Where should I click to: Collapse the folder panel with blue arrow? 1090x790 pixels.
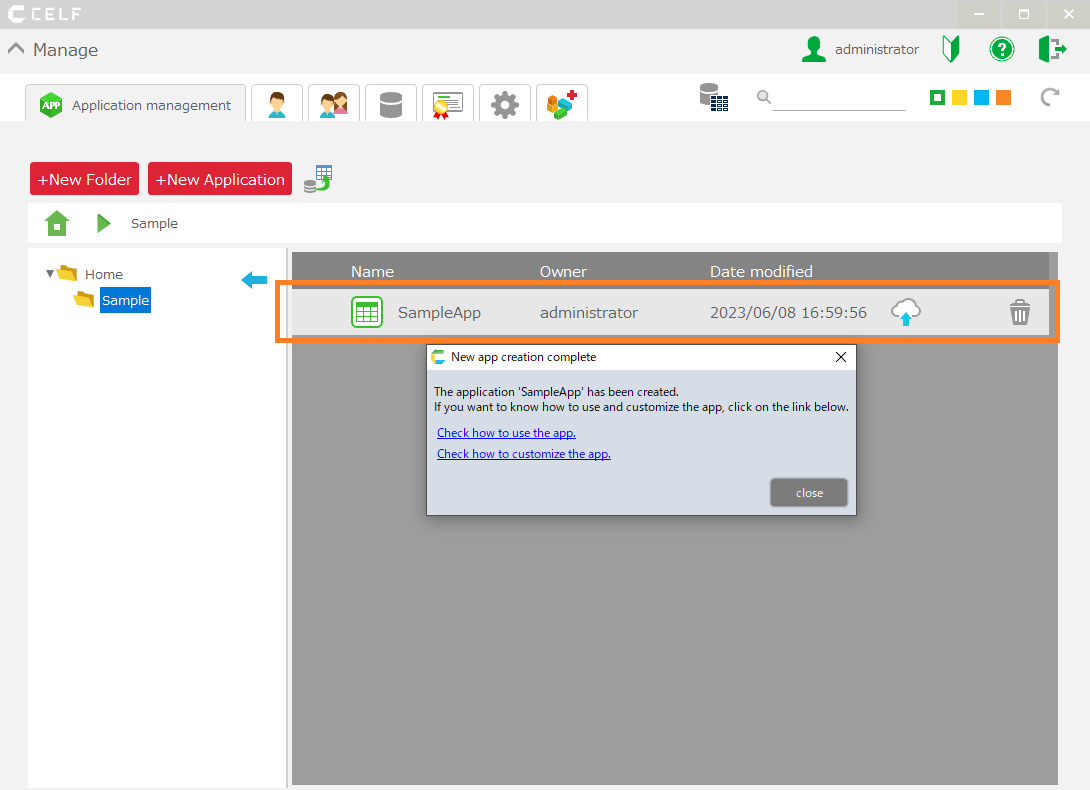click(254, 280)
